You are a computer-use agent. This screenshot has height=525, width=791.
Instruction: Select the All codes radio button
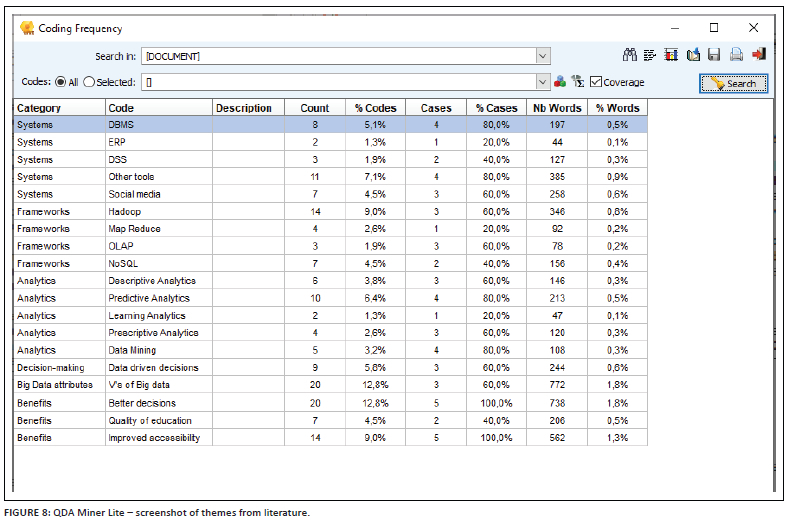click(x=61, y=82)
